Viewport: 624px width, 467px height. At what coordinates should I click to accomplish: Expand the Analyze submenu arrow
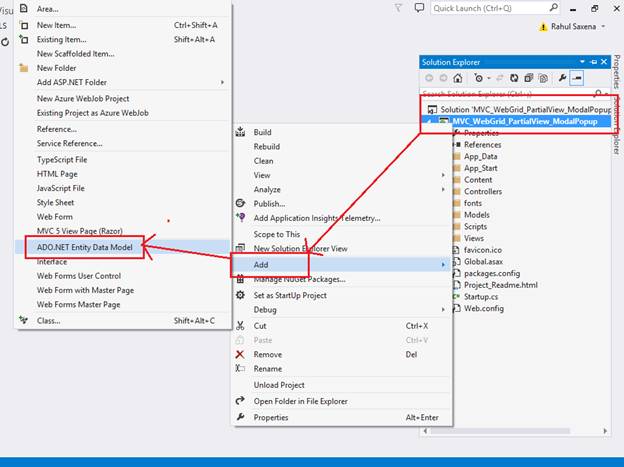click(443, 190)
